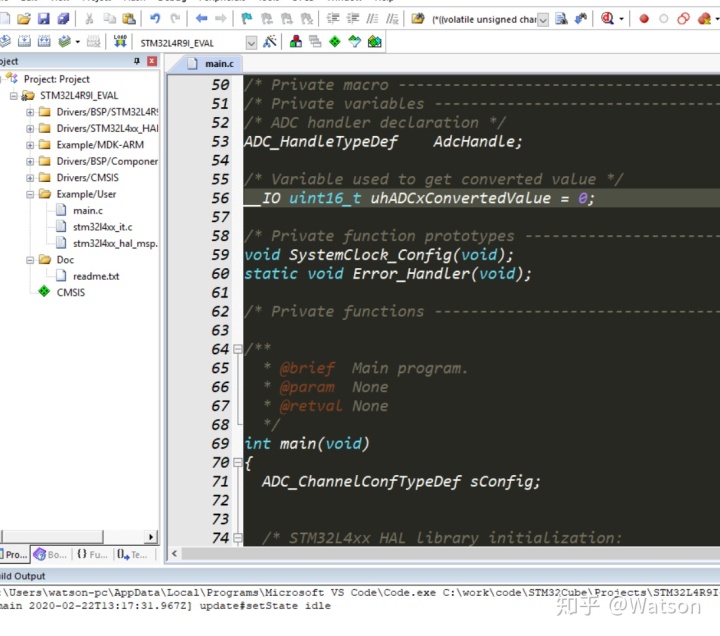
Task: Redo the last undone edit
Action: click(175, 19)
